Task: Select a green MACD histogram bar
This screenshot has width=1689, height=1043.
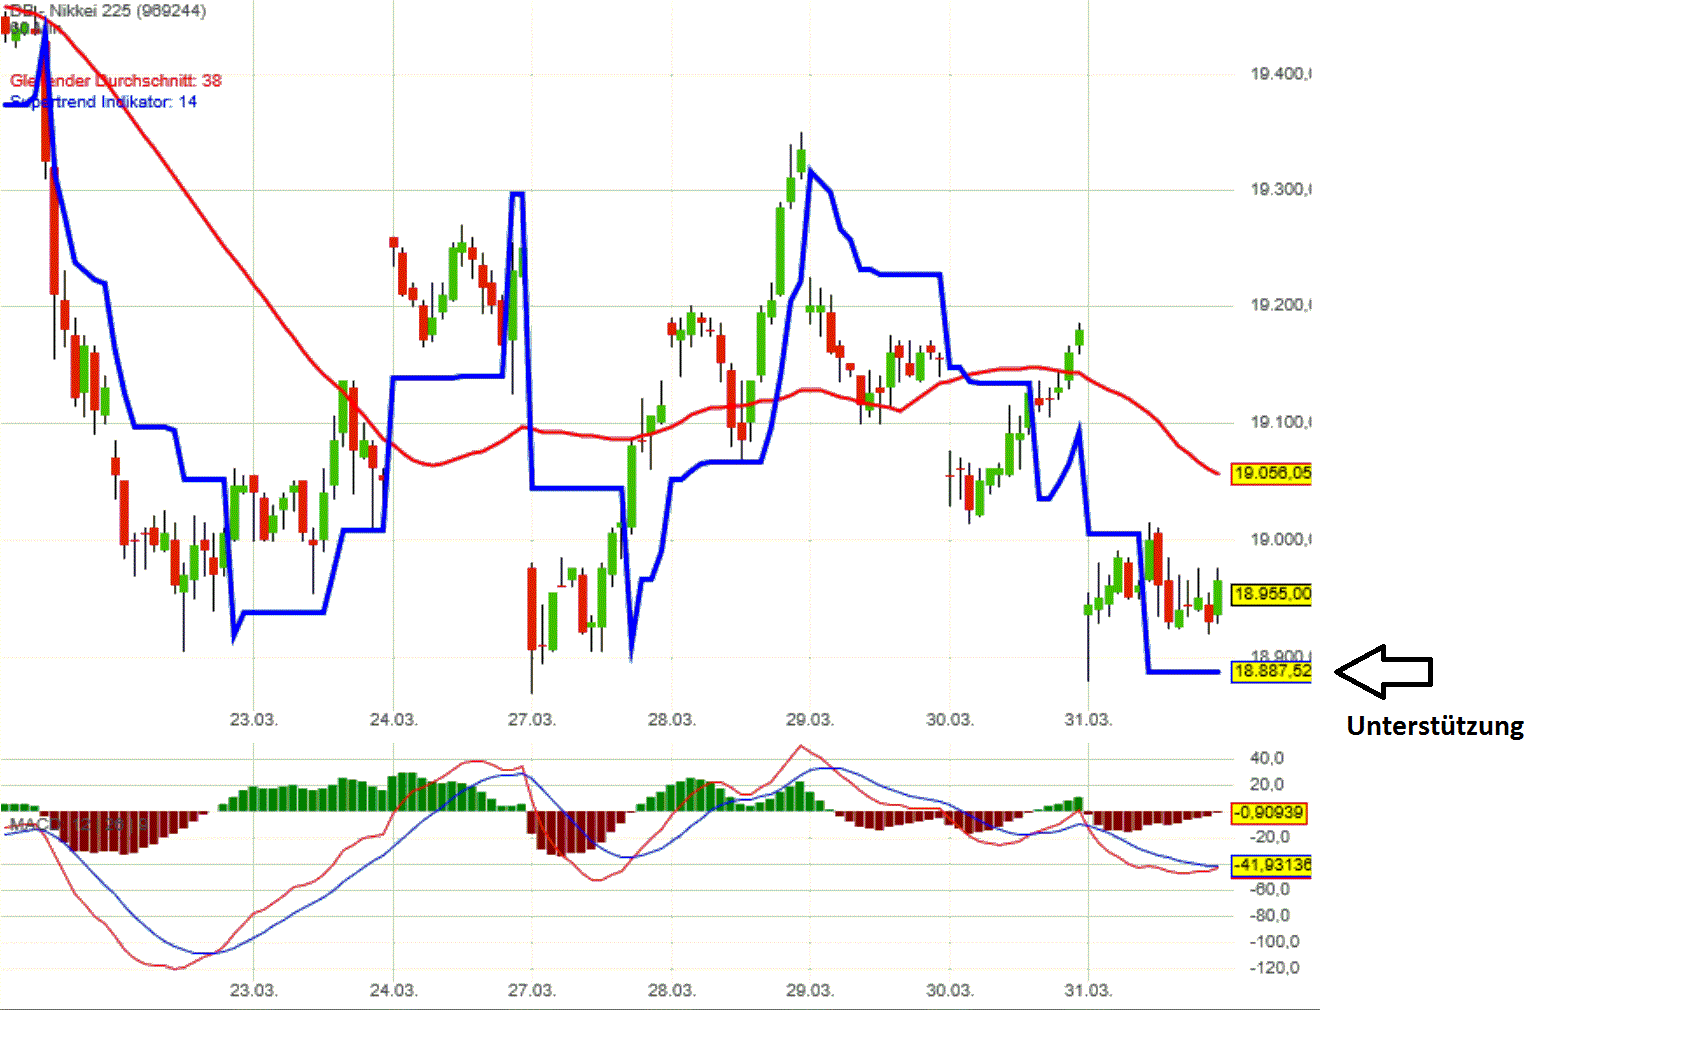Action: [400, 790]
